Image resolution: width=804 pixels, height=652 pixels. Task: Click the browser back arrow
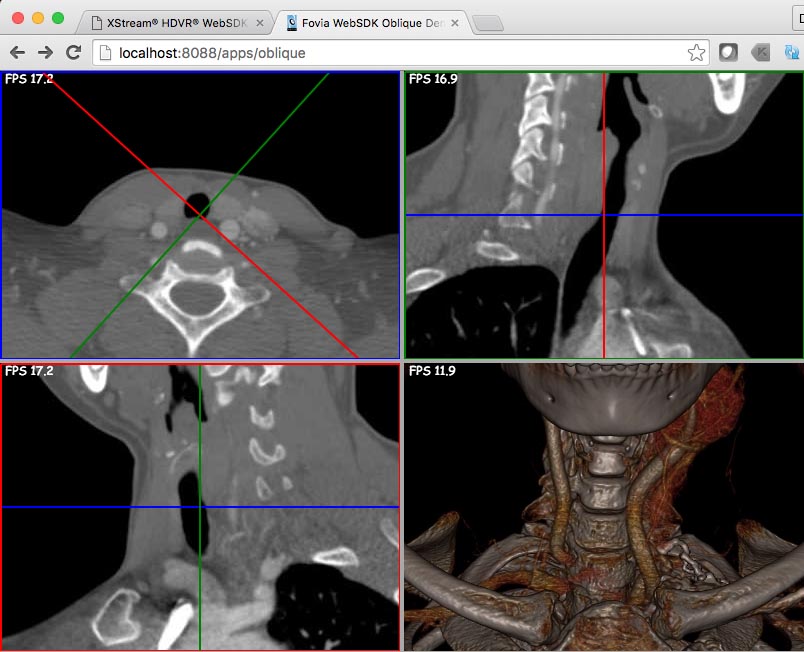tap(17, 53)
